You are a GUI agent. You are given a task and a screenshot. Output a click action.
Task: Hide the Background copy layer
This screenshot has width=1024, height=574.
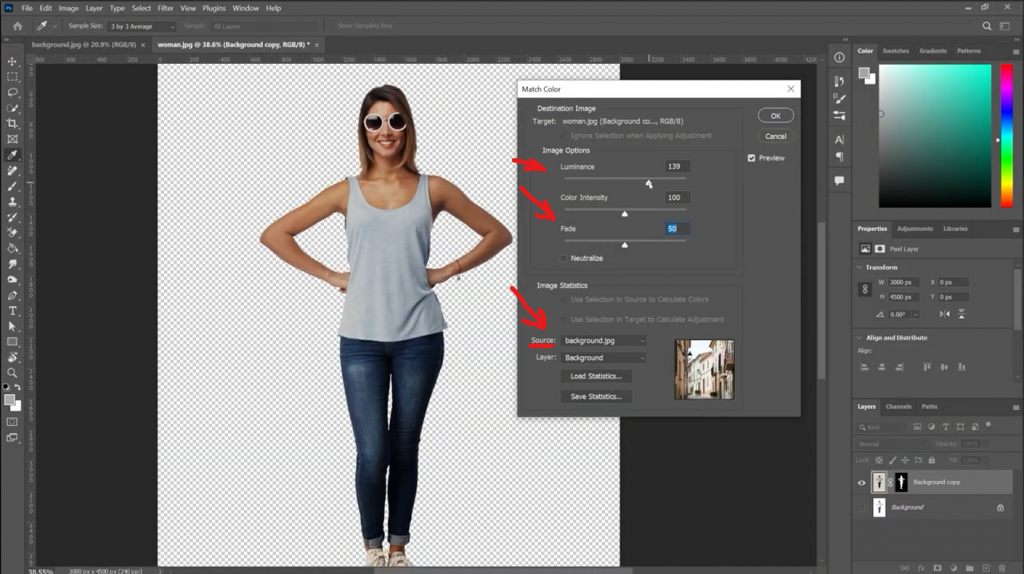click(861, 483)
